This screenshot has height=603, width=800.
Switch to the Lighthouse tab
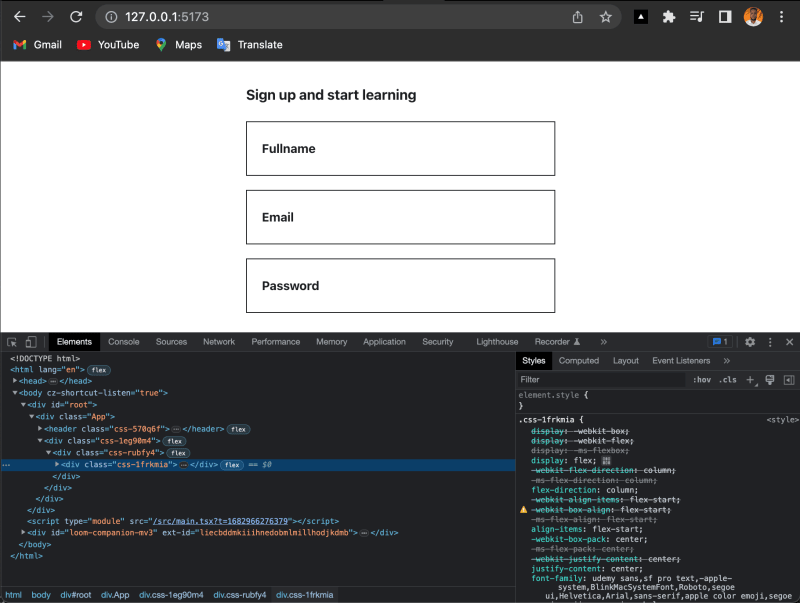[x=497, y=342]
